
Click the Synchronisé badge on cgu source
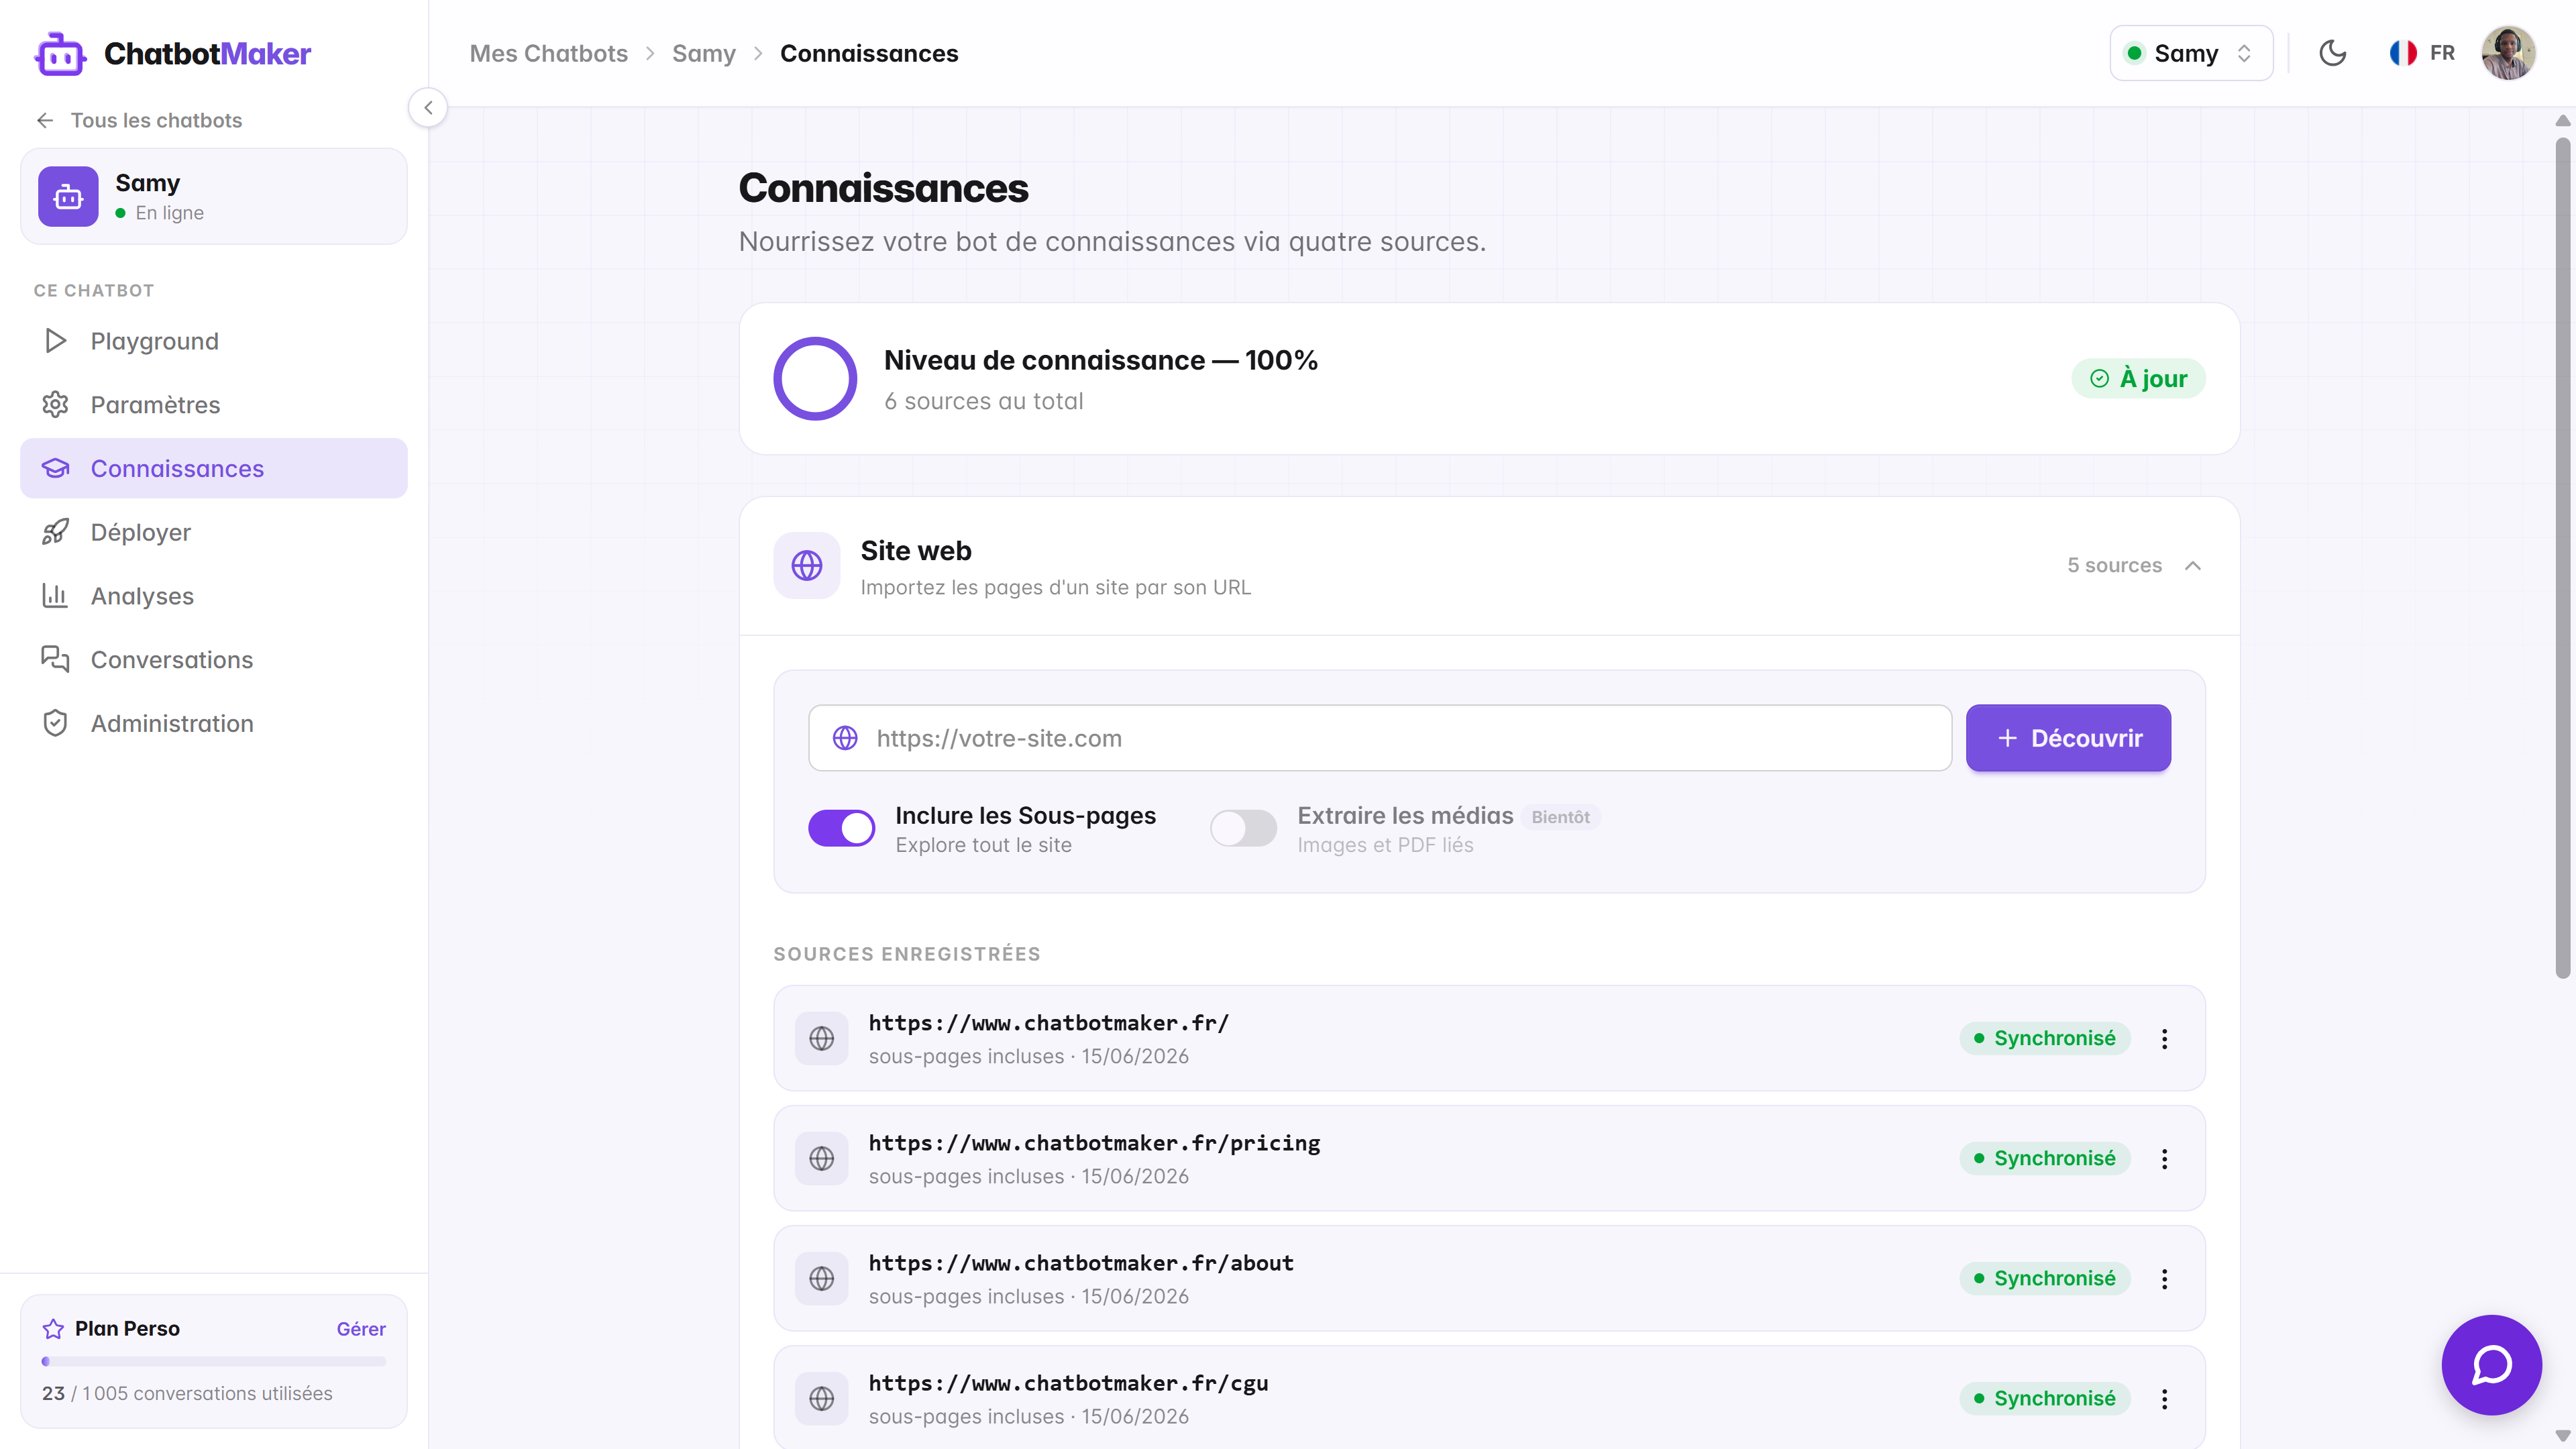coord(2044,1398)
